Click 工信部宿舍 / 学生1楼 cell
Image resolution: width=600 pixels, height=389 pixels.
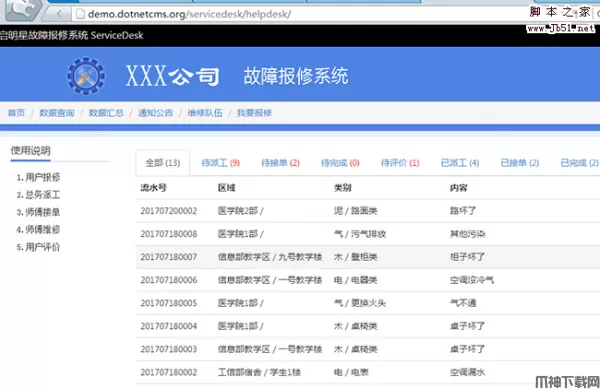tap(259, 372)
